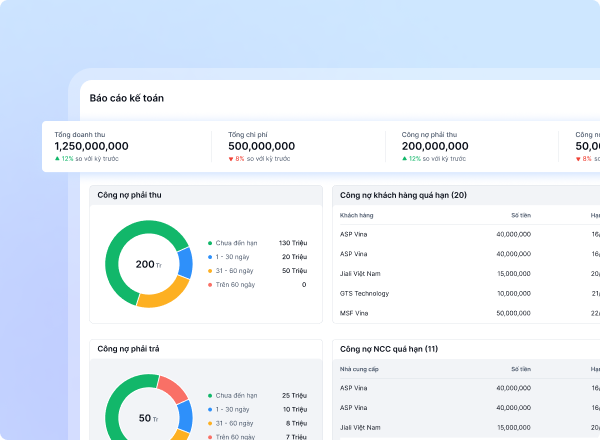Click the donut chart center showing 50 Tr
This screenshot has height=440, width=600.
tap(148, 418)
